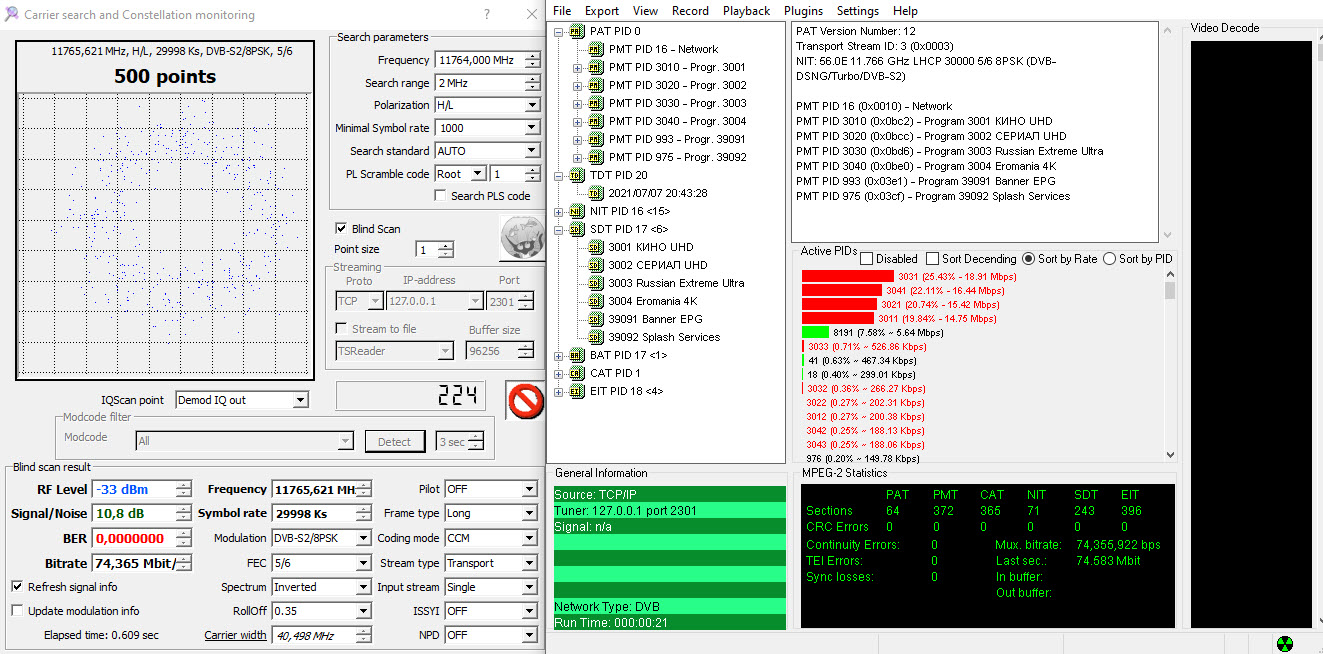
Task: Open the help question mark in title bar
Action: (487, 15)
